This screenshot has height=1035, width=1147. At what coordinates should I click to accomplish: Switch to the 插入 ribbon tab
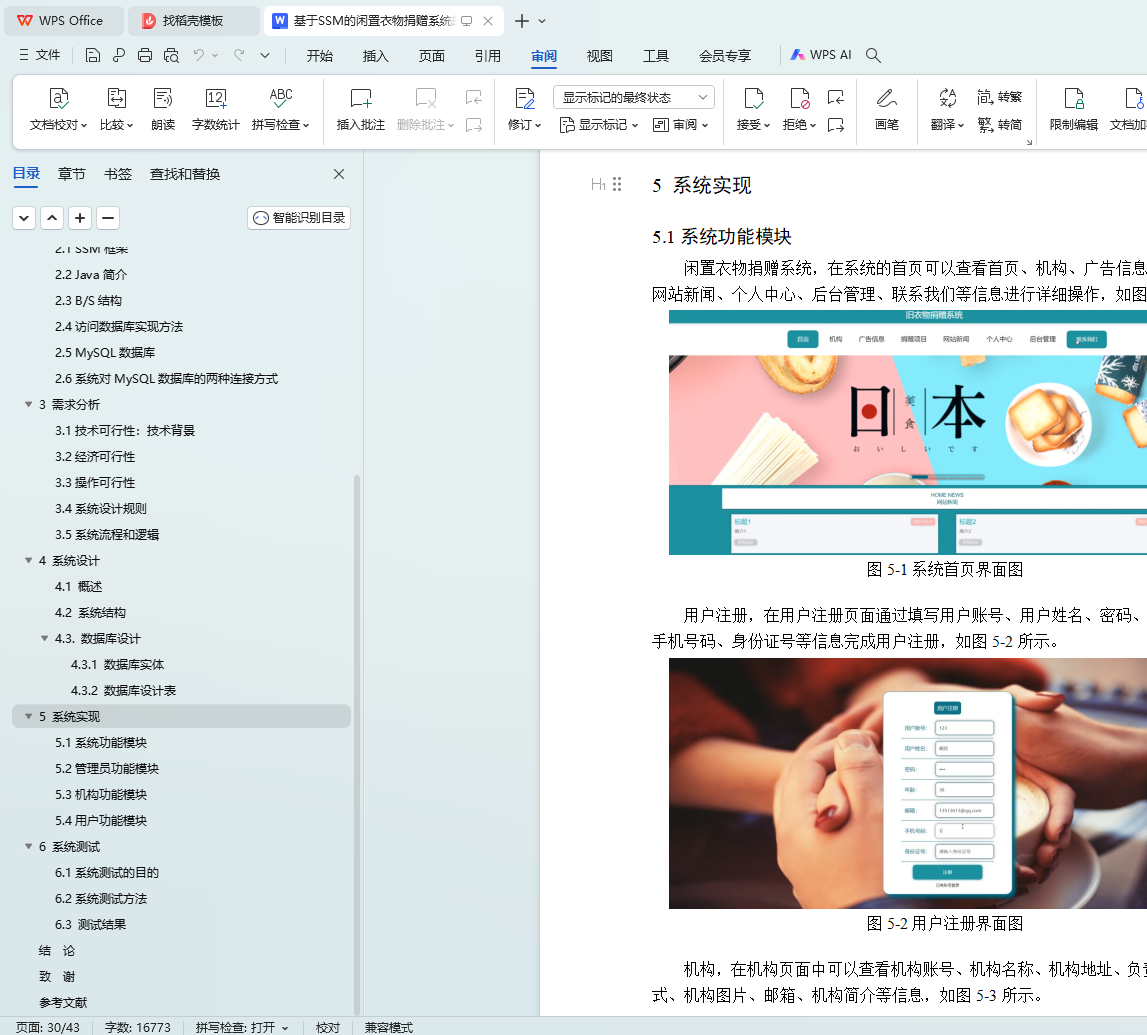(375, 56)
